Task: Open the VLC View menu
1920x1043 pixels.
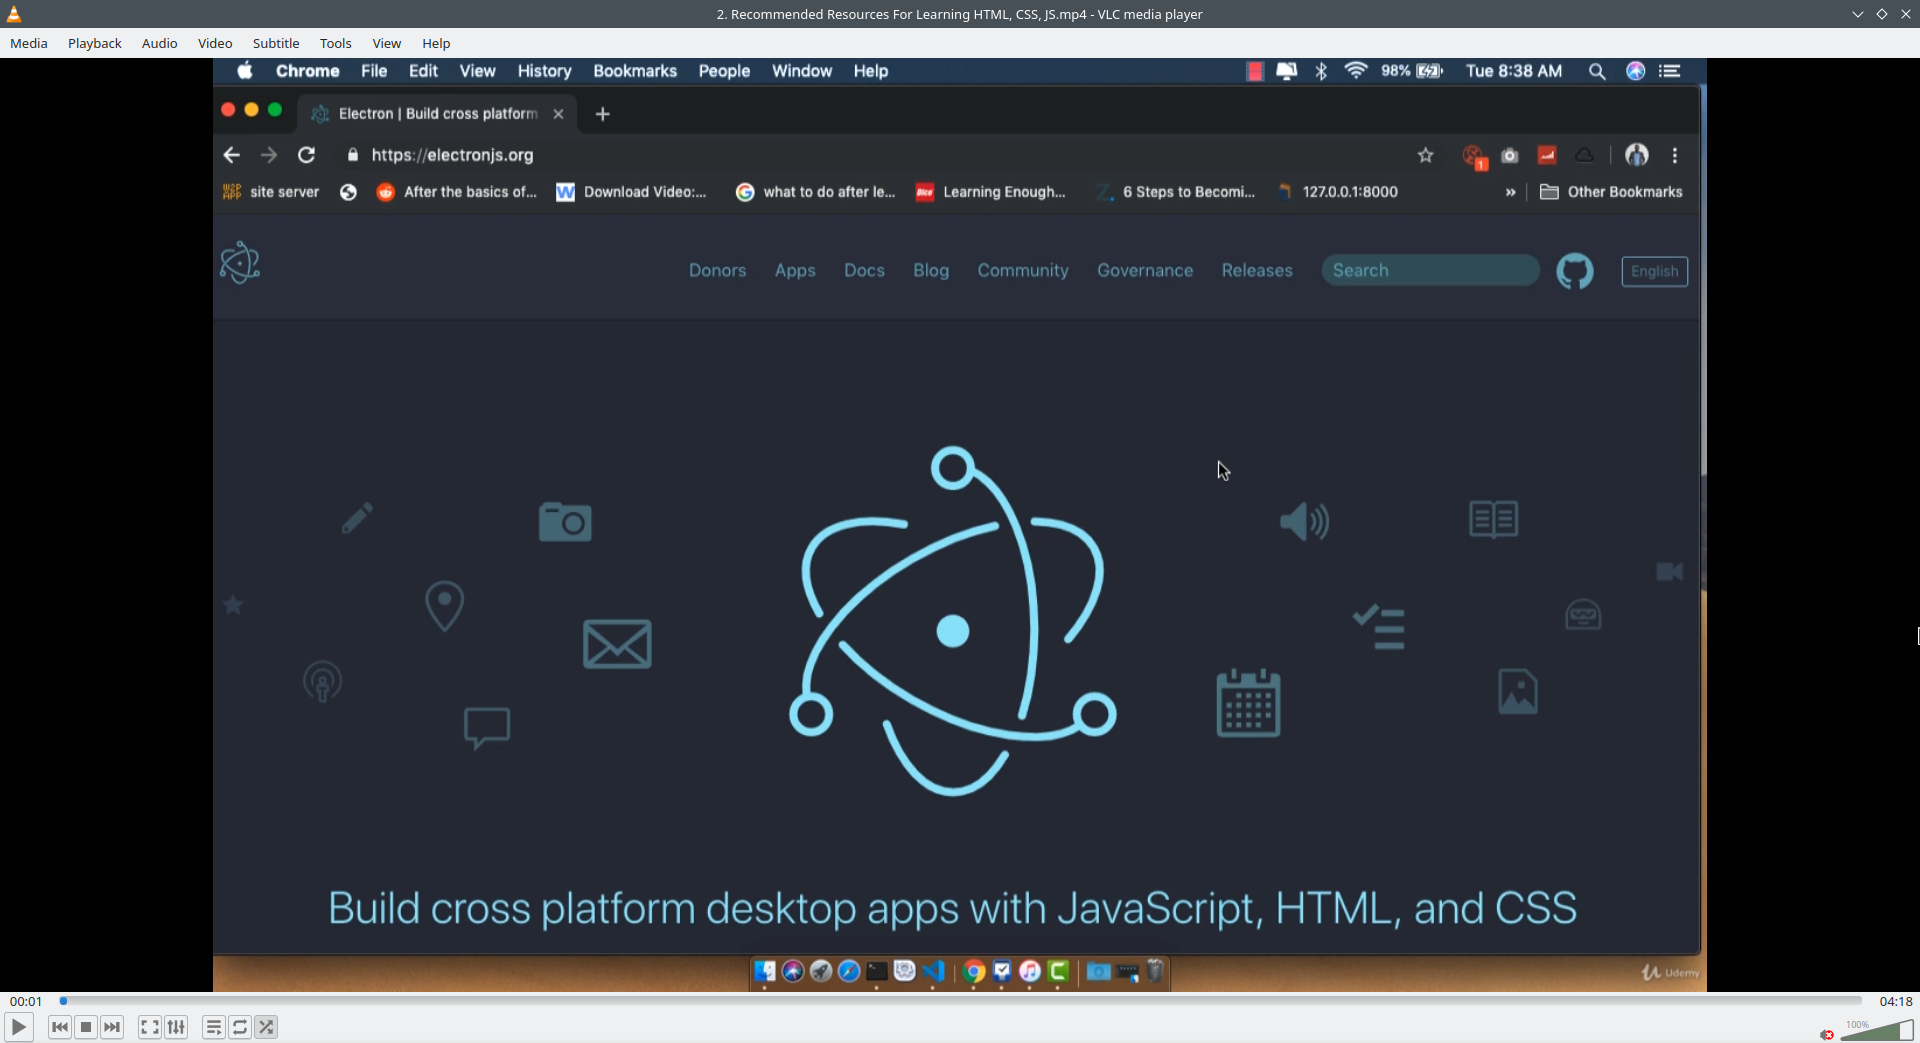Action: pos(387,43)
